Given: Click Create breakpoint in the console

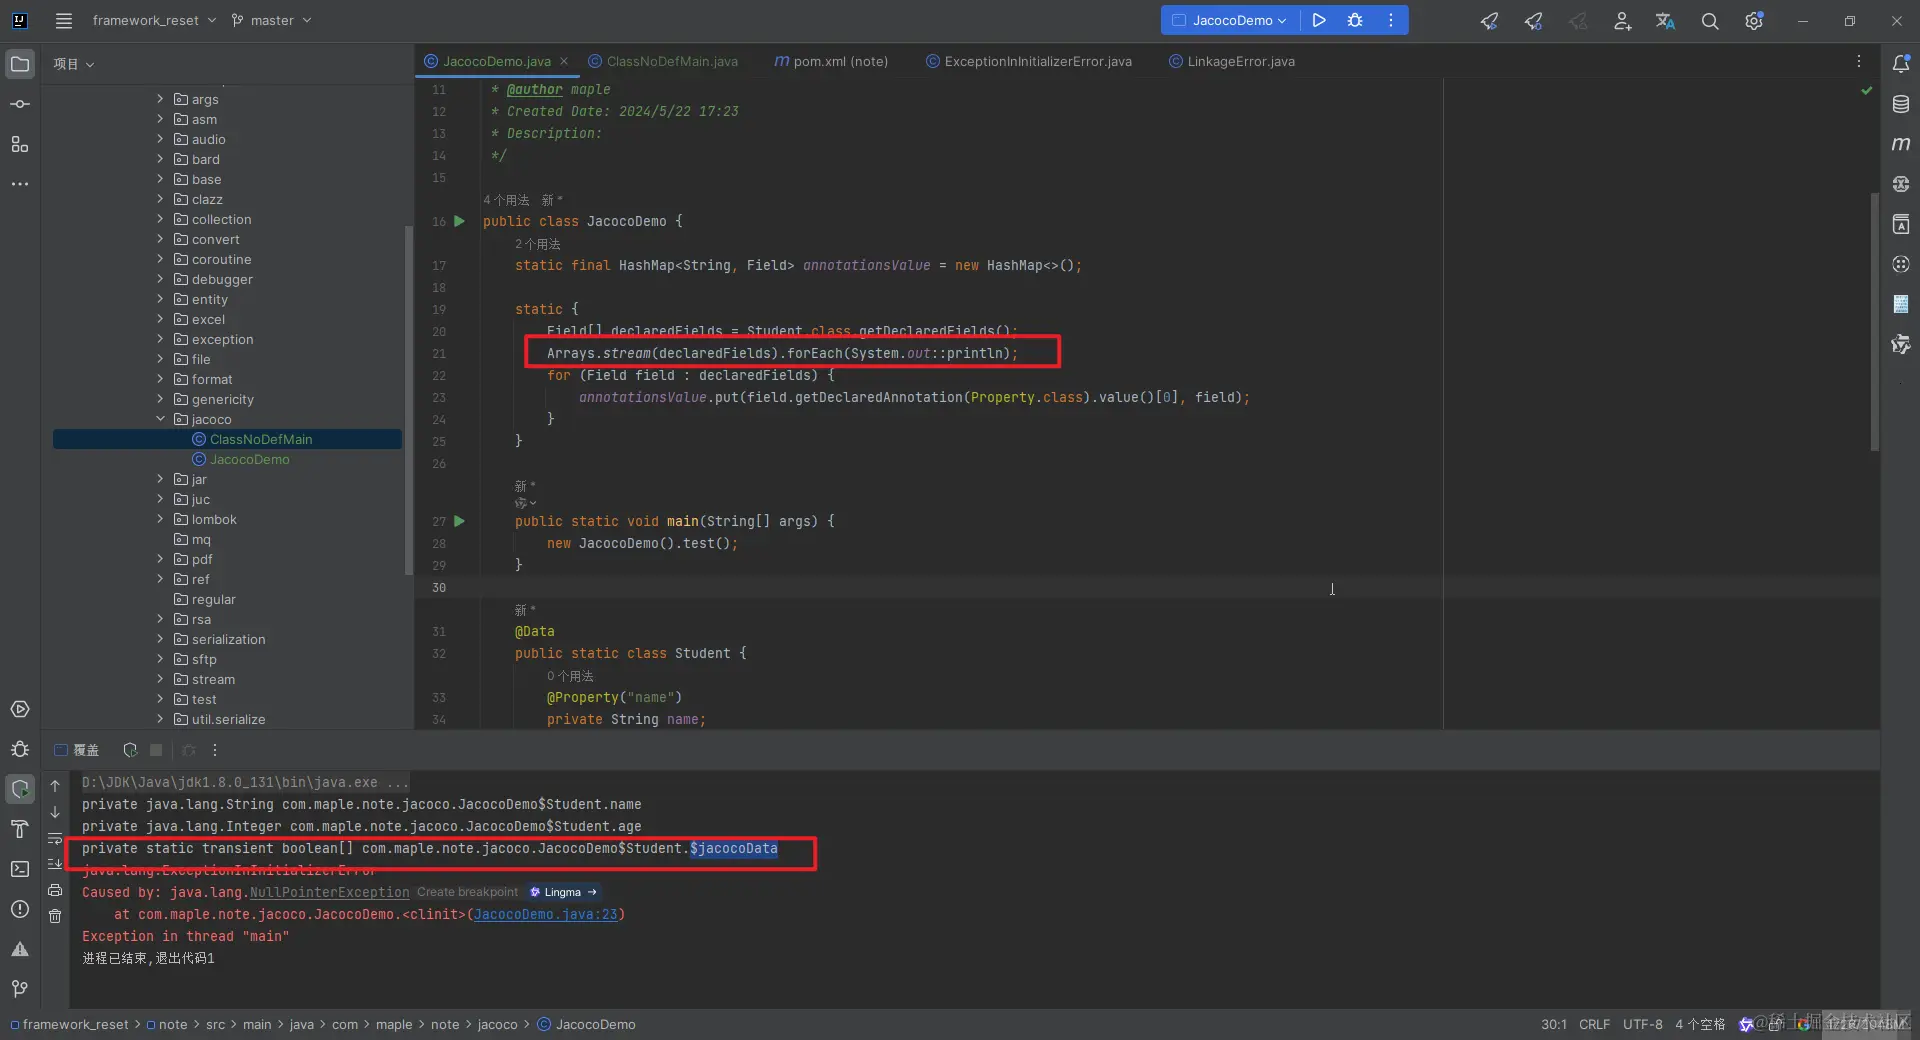Looking at the screenshot, I should [468, 892].
